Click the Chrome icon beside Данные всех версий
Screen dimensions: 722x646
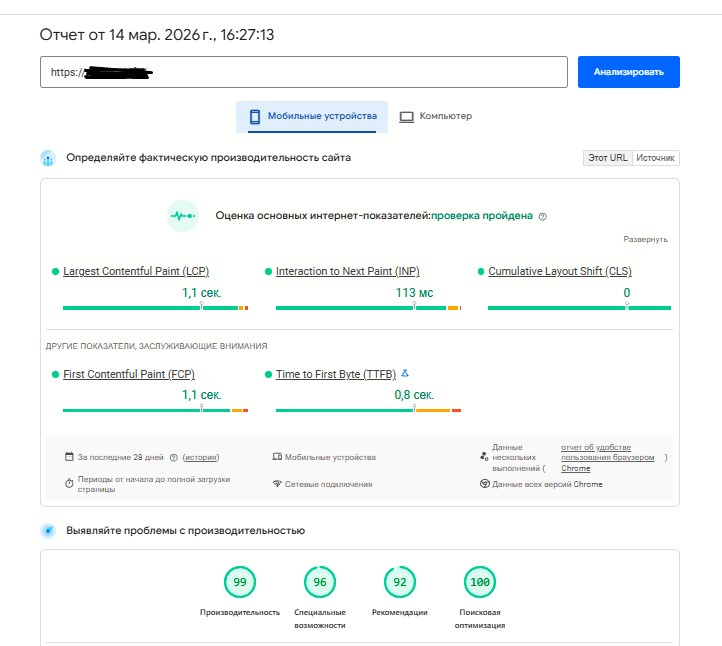point(484,483)
